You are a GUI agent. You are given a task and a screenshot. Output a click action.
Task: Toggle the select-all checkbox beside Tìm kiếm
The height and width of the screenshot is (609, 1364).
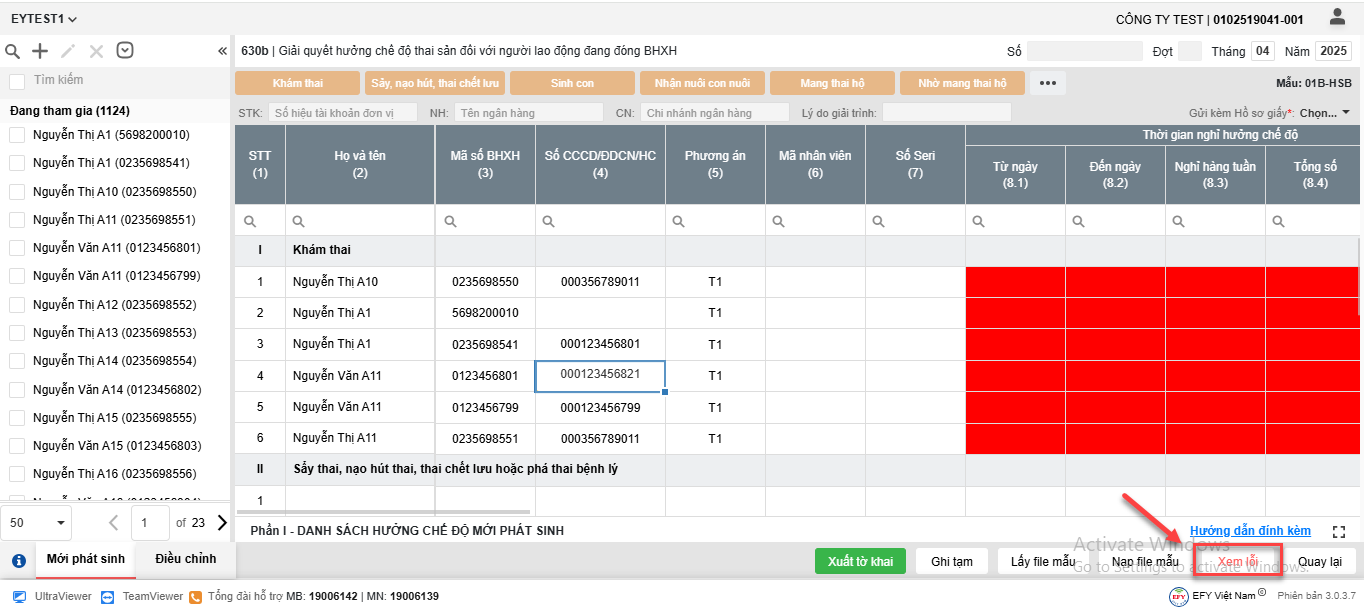(17, 81)
